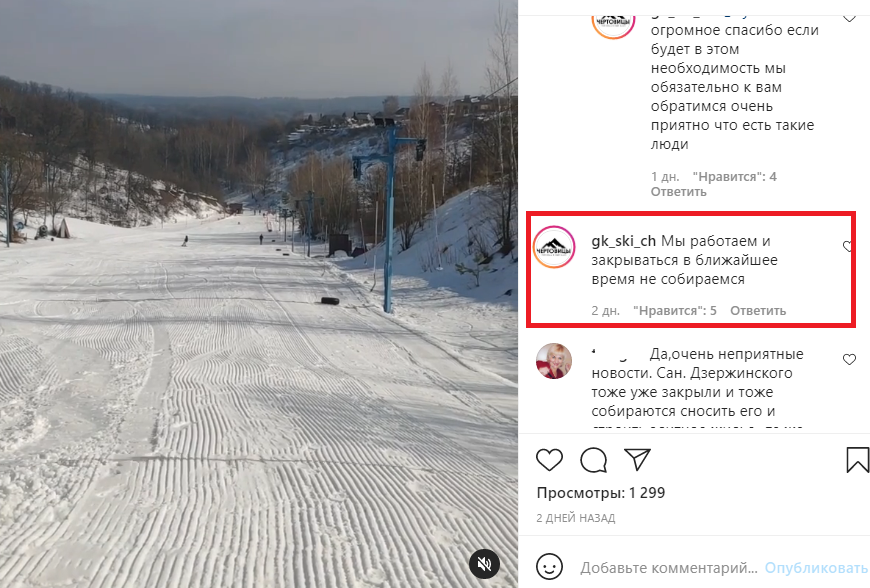Click the ski slope video to pause
Screen dimensions: 870x588
(x=259, y=294)
